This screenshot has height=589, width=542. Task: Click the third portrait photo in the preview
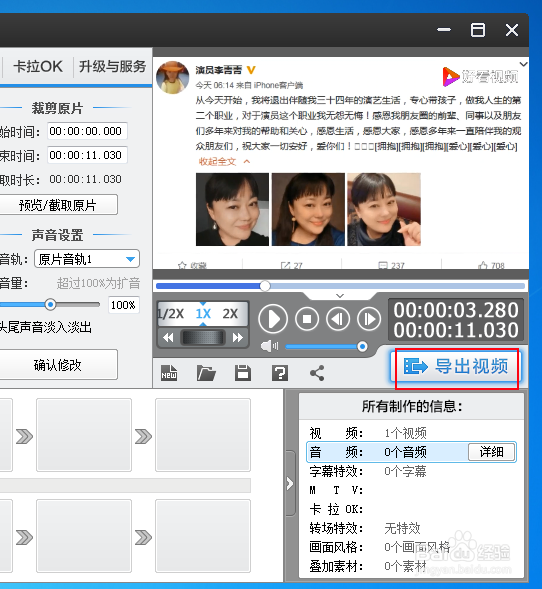pyautogui.click(x=384, y=209)
